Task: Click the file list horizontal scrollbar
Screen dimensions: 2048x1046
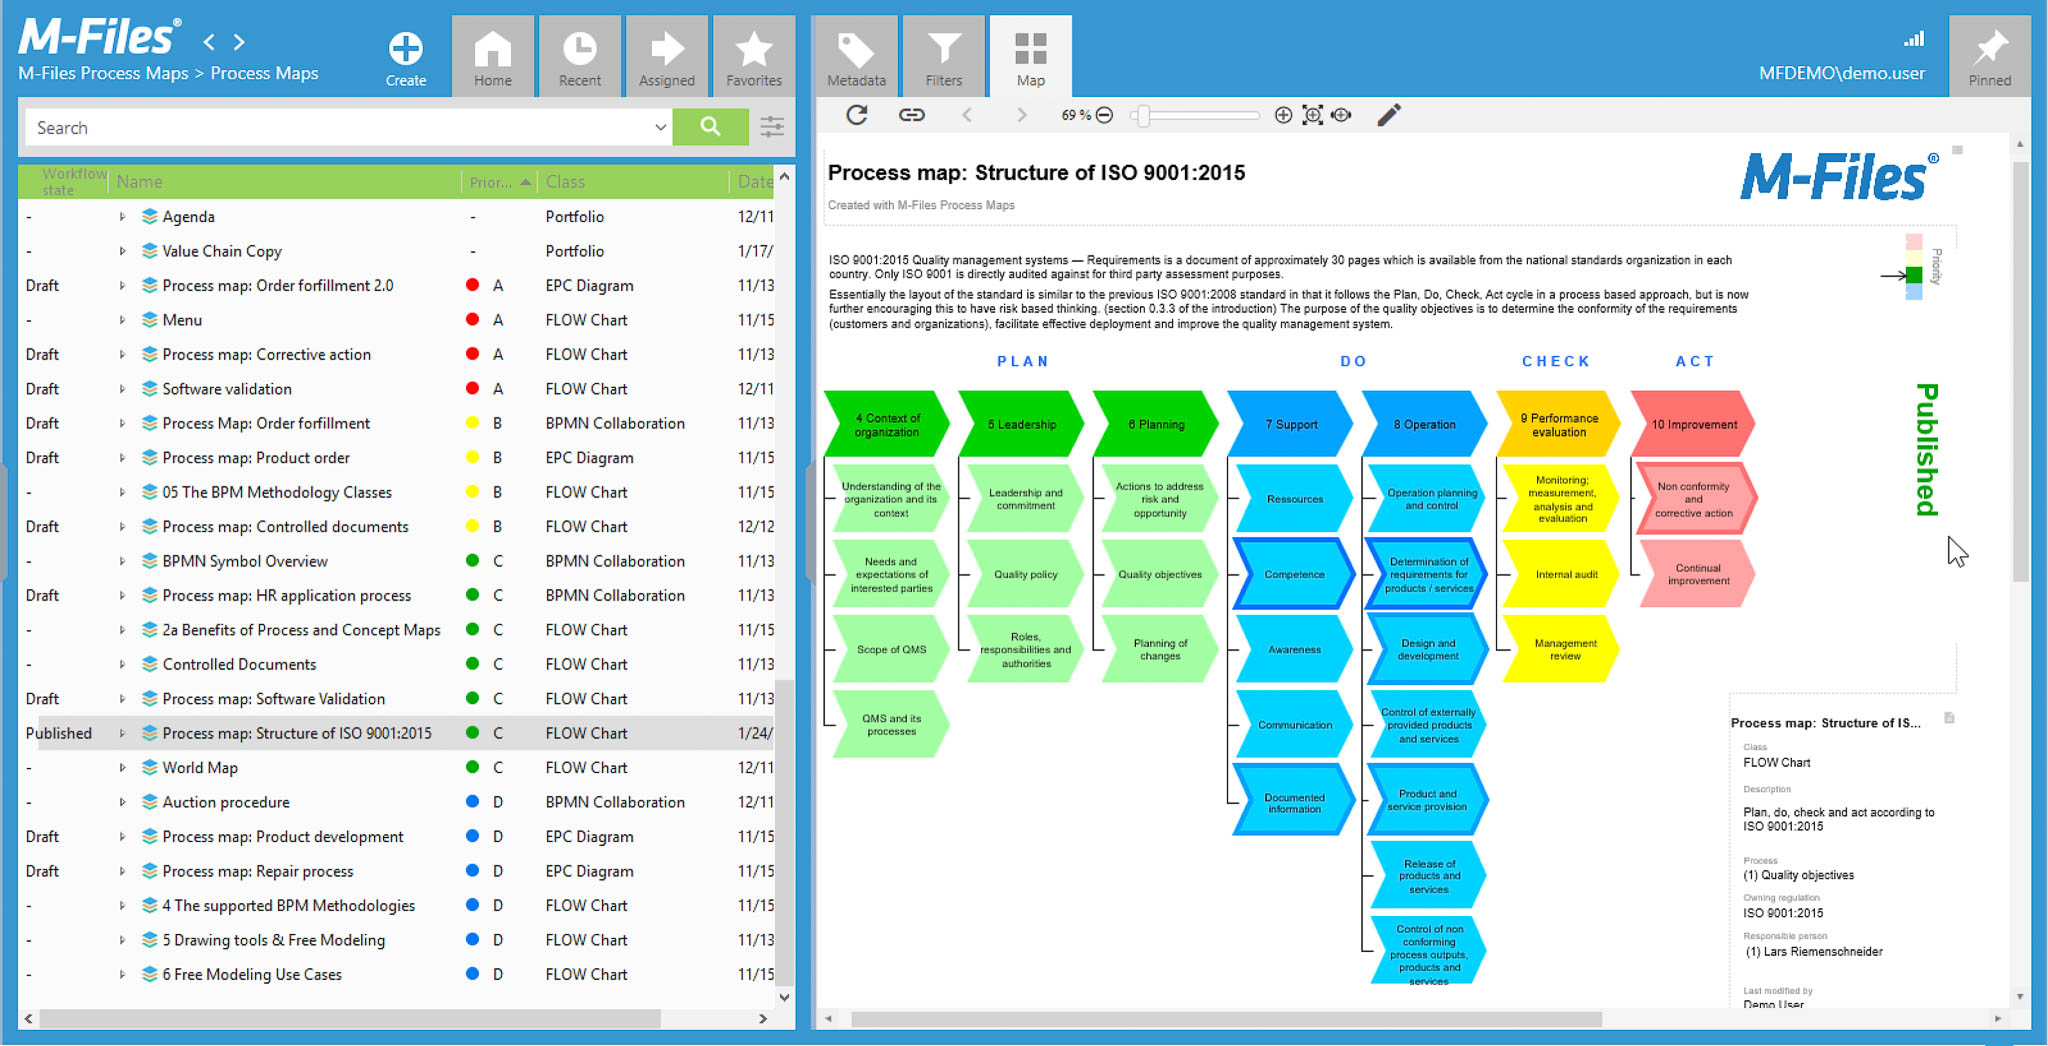Action: click(349, 1019)
